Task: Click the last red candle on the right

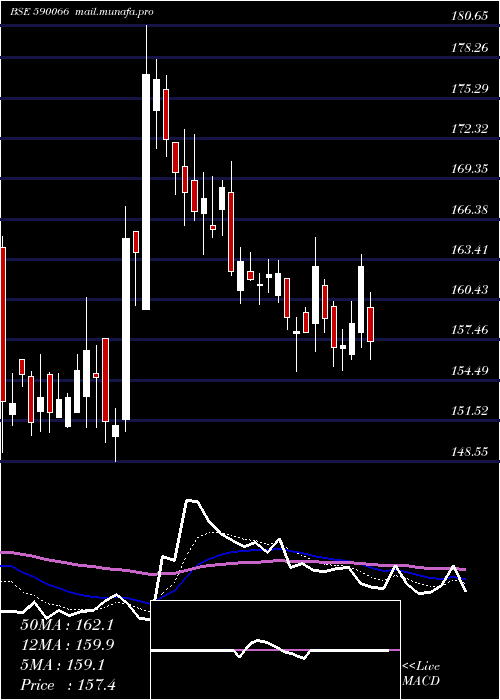Action: click(x=370, y=324)
